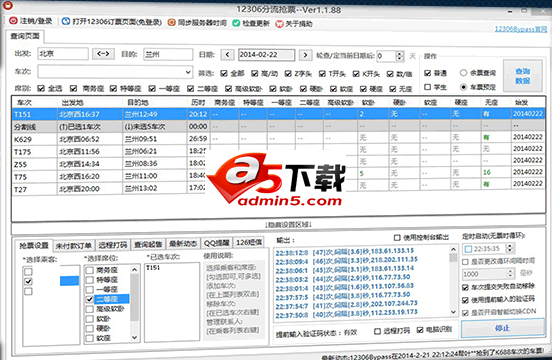This screenshot has width=552, height=360.
Task: Toggle the 电脑识别 checkbox
Action: click(x=420, y=330)
